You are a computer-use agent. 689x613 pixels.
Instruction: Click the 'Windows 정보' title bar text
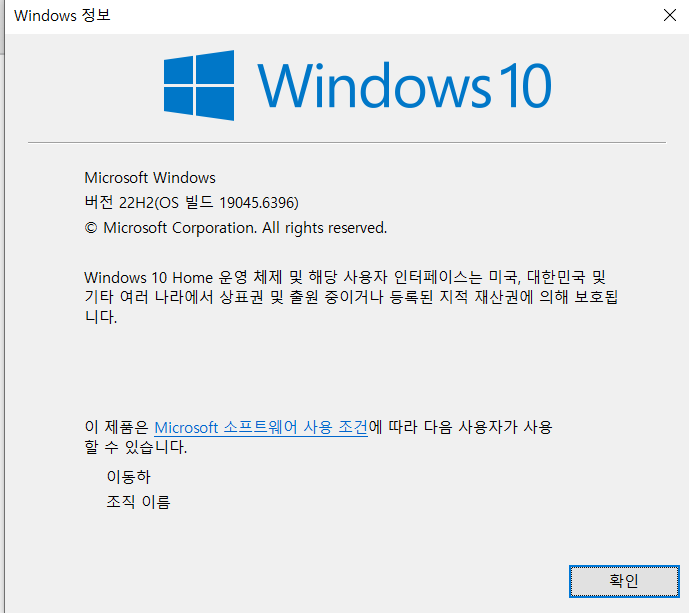tap(62, 15)
